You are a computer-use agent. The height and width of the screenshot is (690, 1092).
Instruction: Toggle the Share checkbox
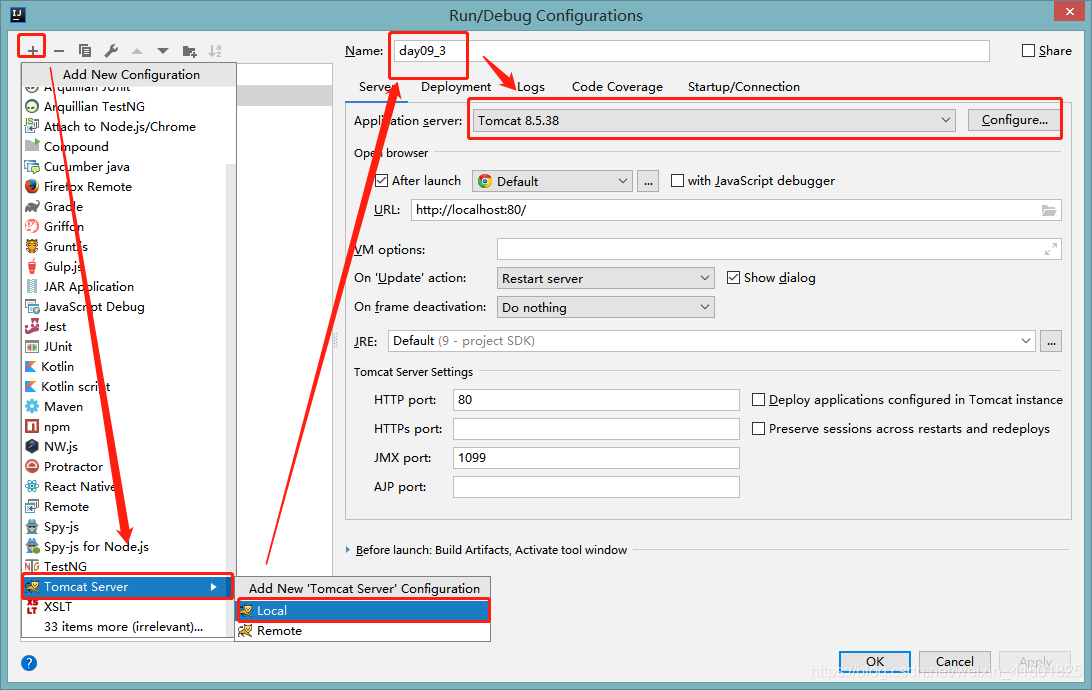pos(1028,51)
